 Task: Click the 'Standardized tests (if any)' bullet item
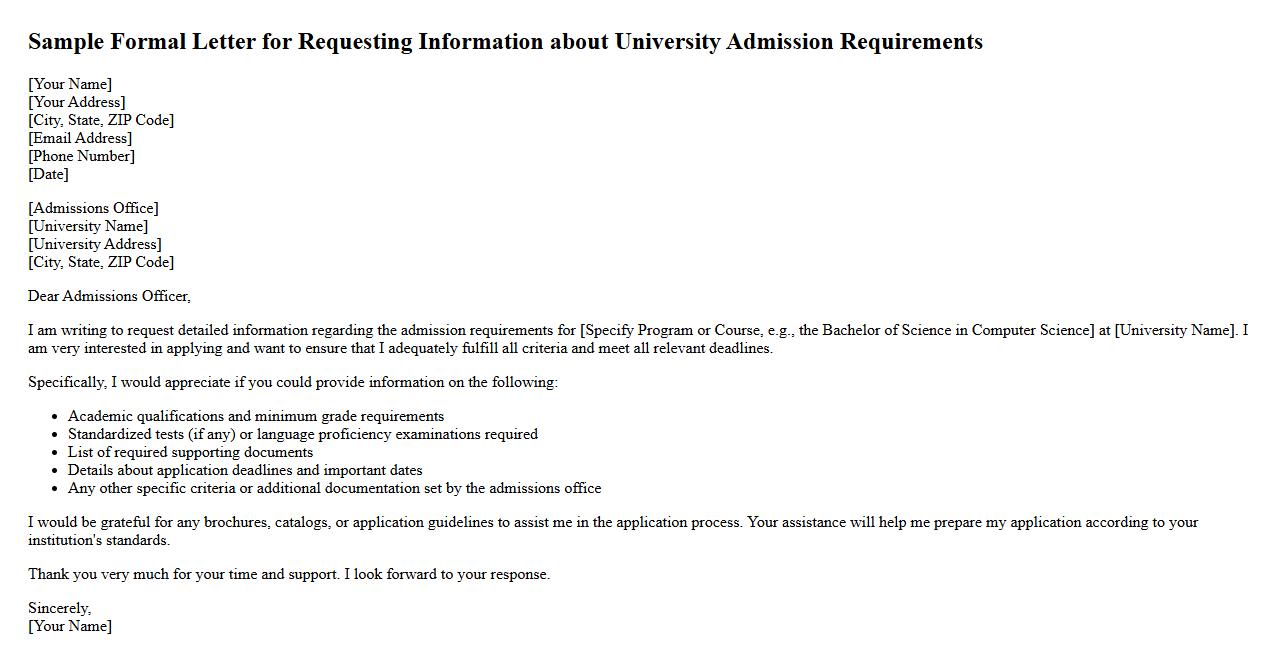[303, 434]
